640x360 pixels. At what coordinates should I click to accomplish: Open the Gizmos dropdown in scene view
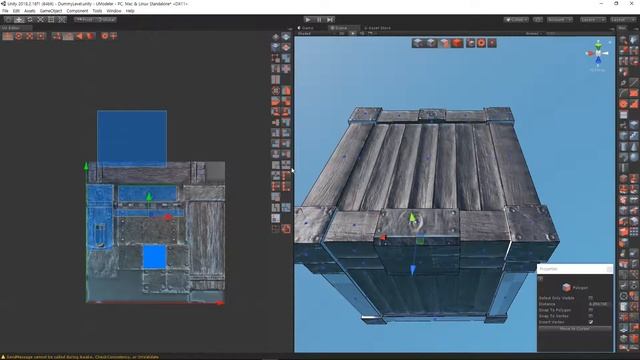point(533,33)
